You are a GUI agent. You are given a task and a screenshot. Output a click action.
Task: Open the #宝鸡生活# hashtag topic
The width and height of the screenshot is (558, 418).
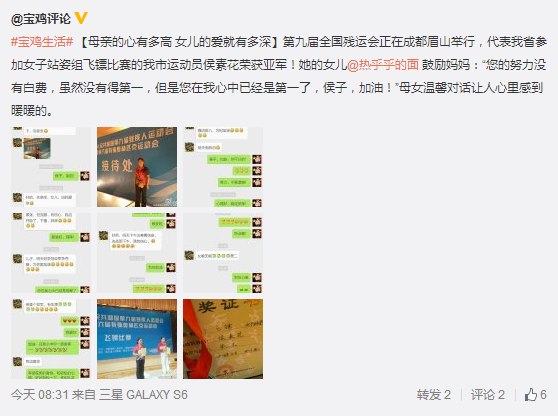tap(42, 42)
